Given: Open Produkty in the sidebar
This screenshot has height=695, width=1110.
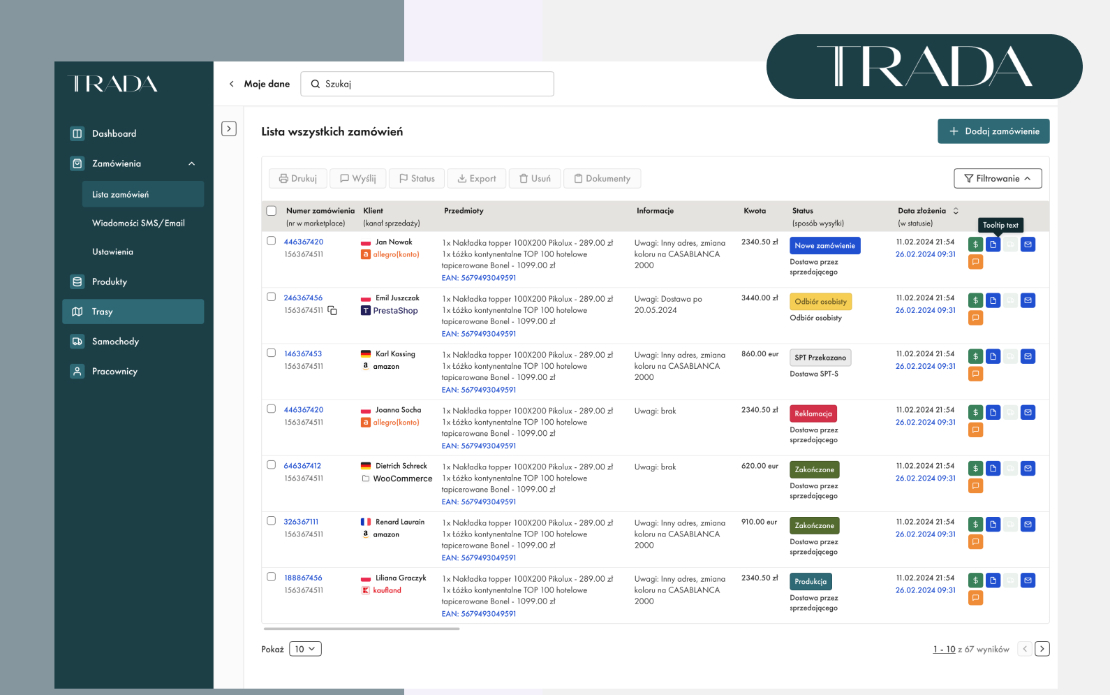Looking at the screenshot, I should coord(133,281).
